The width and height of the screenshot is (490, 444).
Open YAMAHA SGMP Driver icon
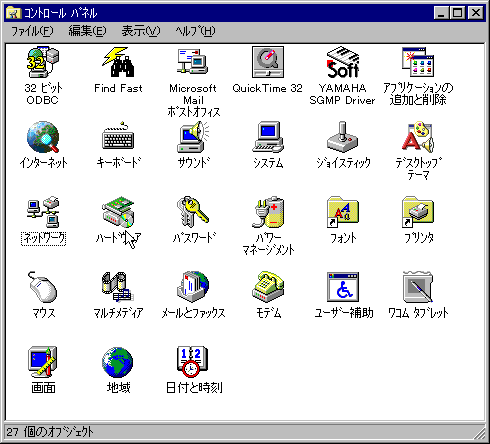point(343,62)
